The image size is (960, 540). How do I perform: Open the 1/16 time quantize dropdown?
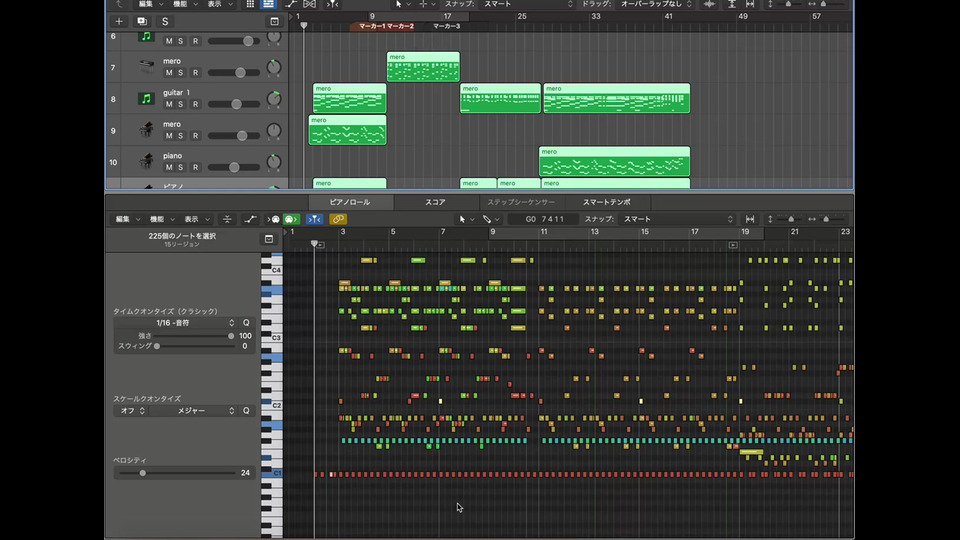[175, 323]
